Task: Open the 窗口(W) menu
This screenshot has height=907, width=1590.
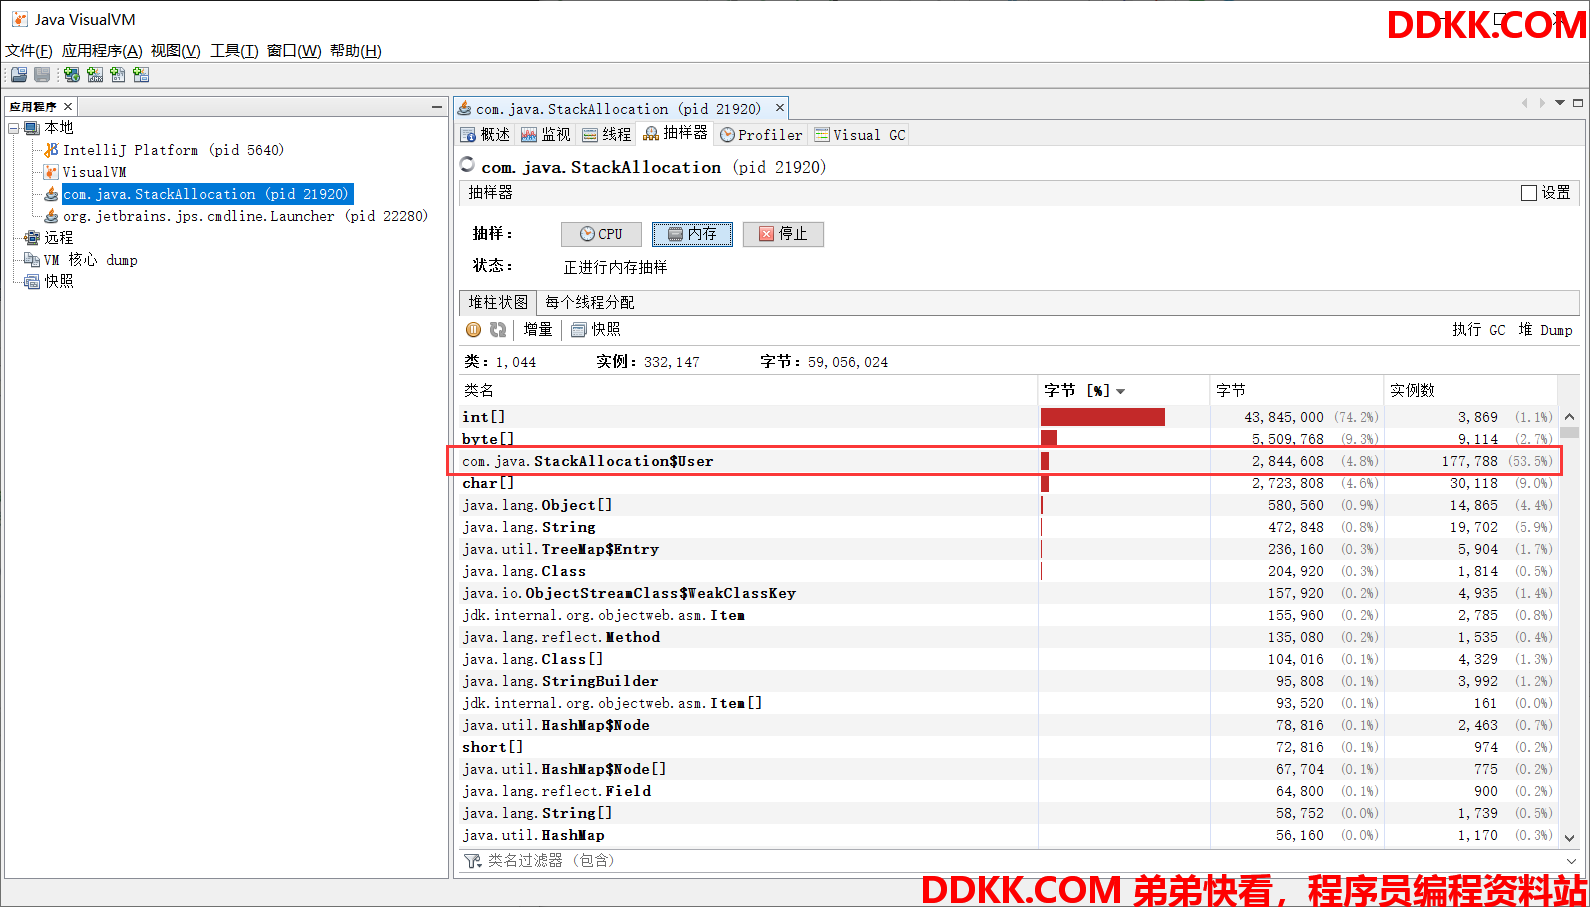Action: click(x=294, y=51)
